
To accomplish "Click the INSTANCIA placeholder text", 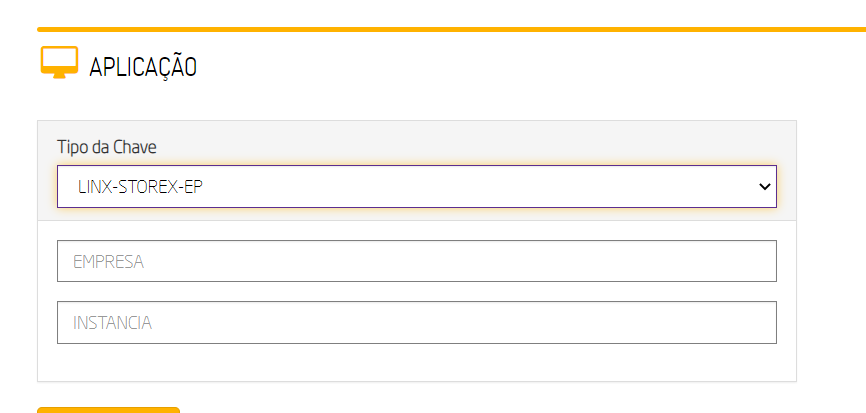I will click(112, 323).
